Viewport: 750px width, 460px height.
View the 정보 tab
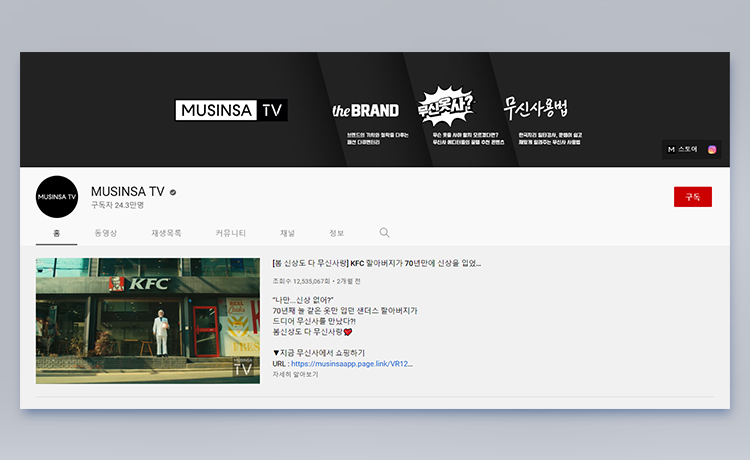[x=336, y=233]
